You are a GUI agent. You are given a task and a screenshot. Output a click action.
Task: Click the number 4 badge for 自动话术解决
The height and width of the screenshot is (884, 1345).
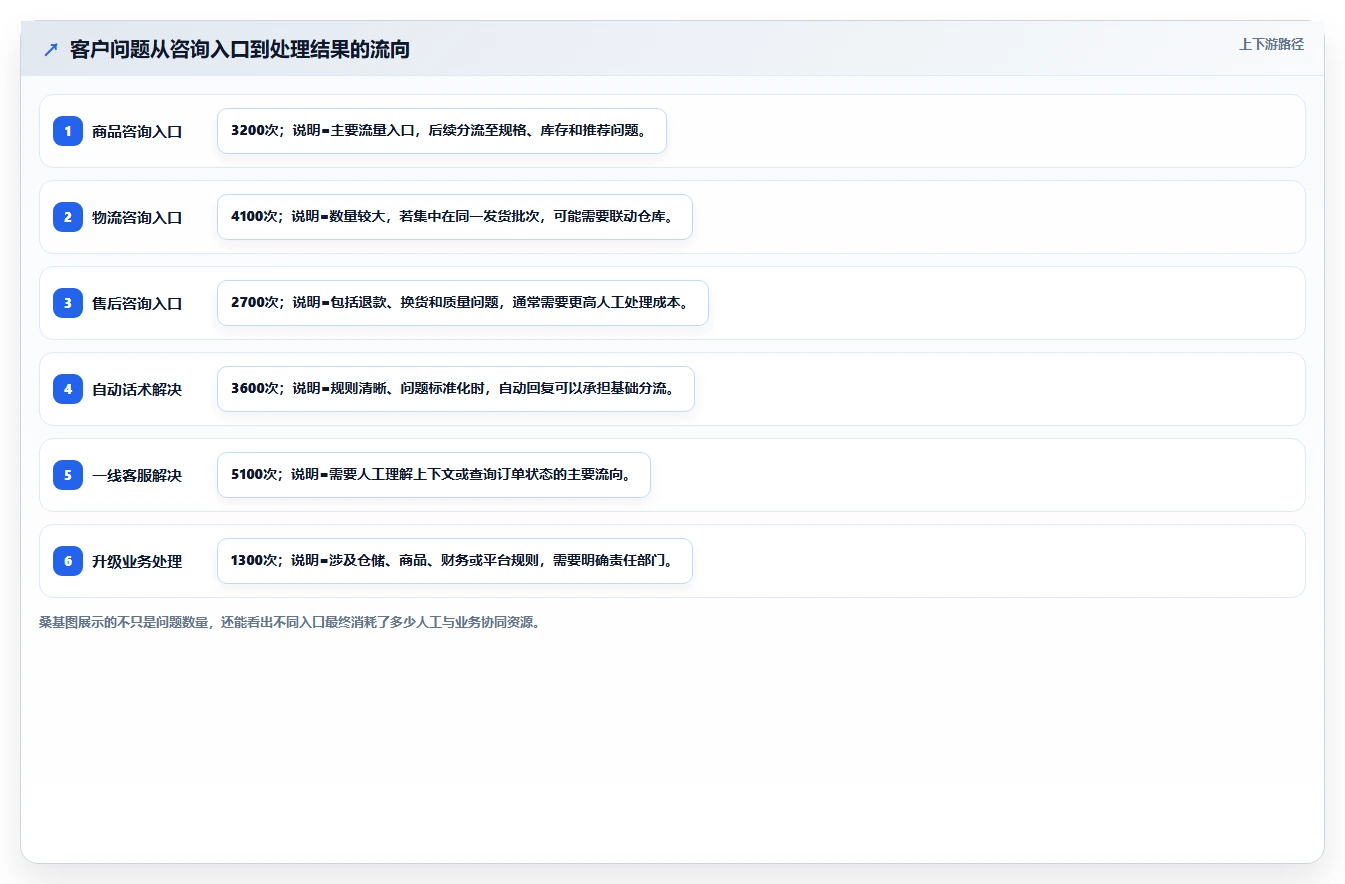click(x=68, y=389)
